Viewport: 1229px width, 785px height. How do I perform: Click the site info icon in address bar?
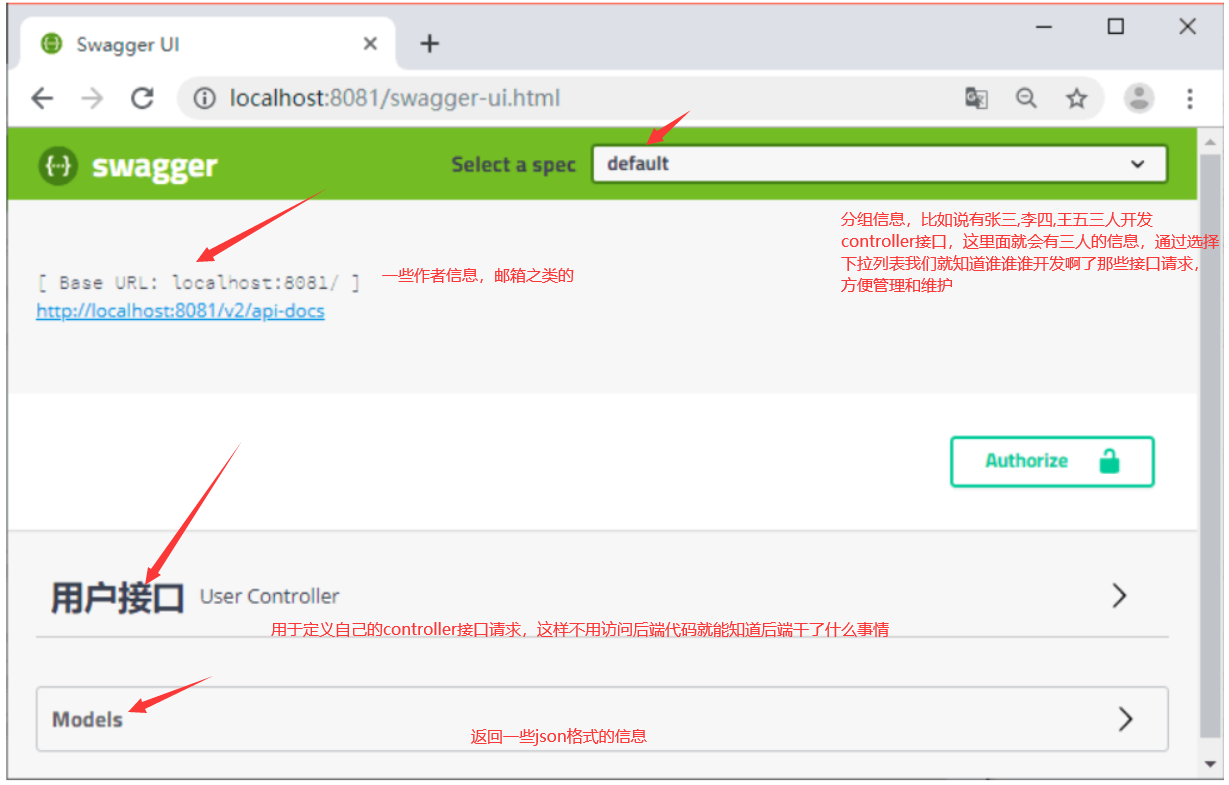[x=205, y=98]
